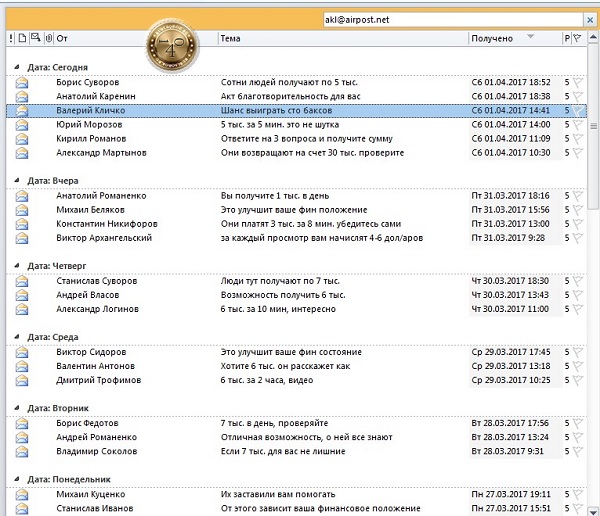This screenshot has height=516, width=600.
Task: Toggle follow-up flag on Анатолий Романенко message
Action: (x=578, y=196)
